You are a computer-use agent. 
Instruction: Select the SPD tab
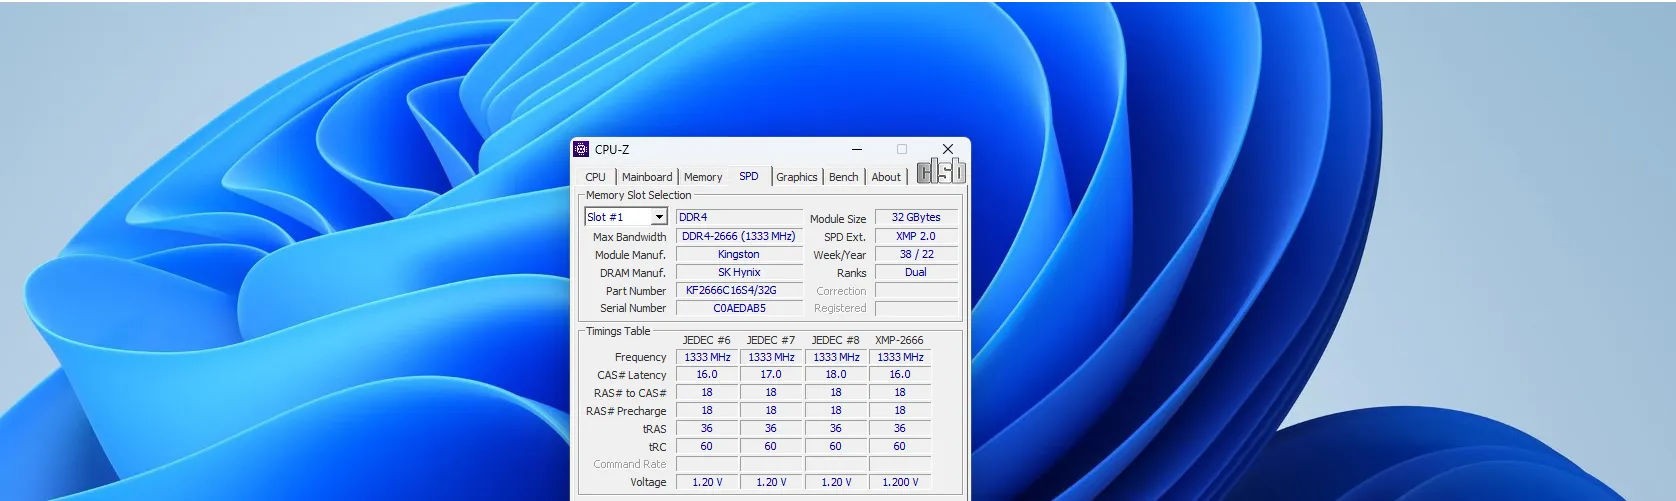(749, 176)
